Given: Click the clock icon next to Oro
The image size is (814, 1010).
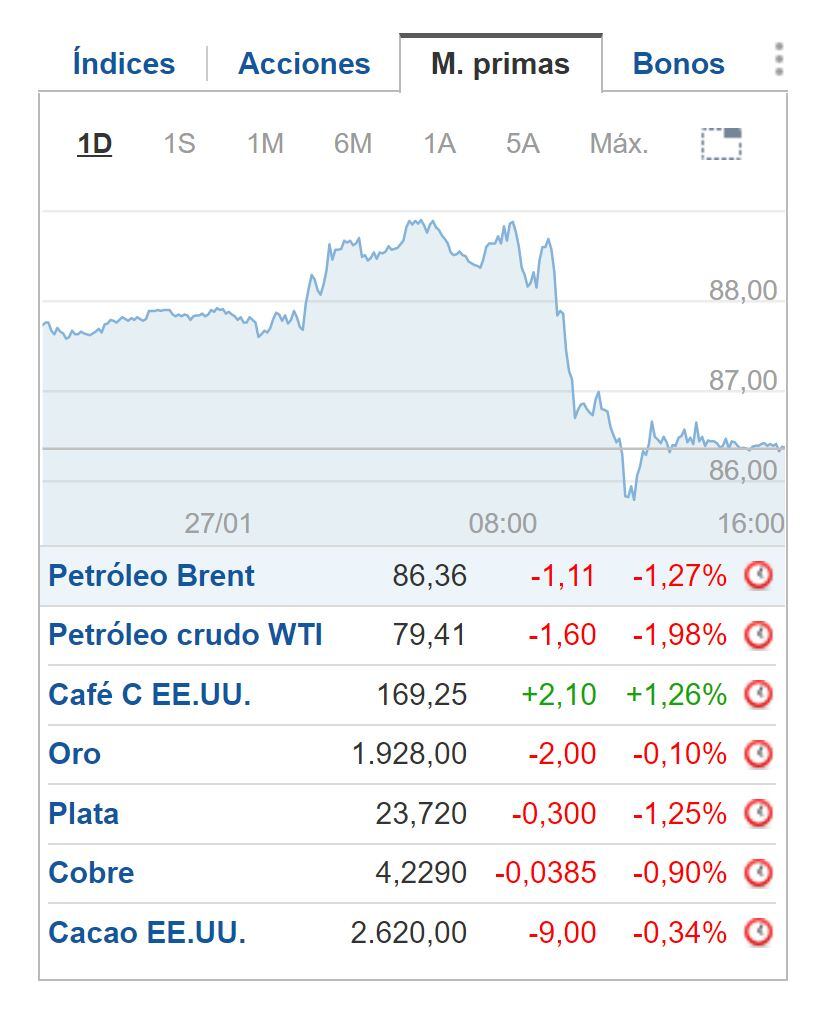Looking at the screenshot, I should tap(759, 754).
